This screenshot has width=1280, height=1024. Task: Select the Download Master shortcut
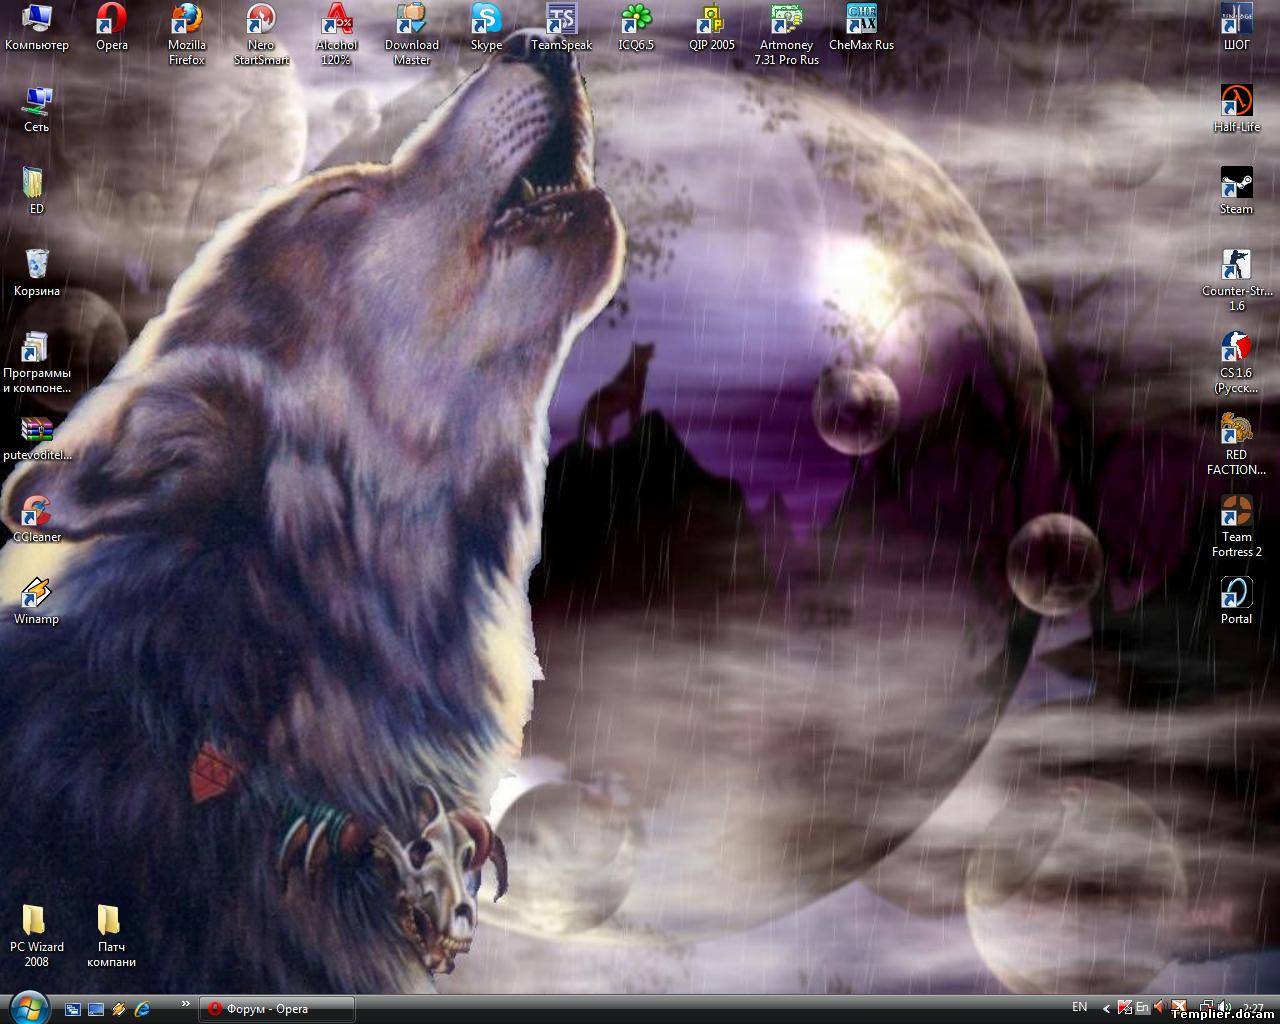412,34
